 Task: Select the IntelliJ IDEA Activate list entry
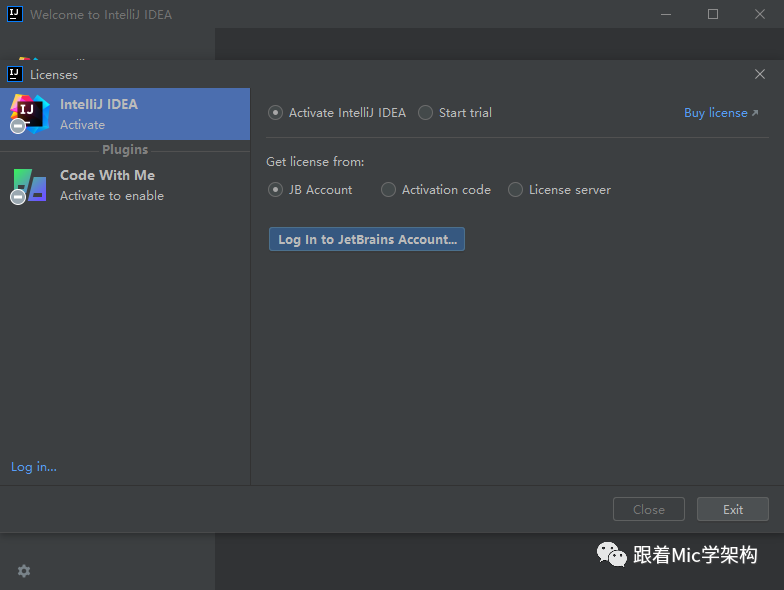coord(125,114)
